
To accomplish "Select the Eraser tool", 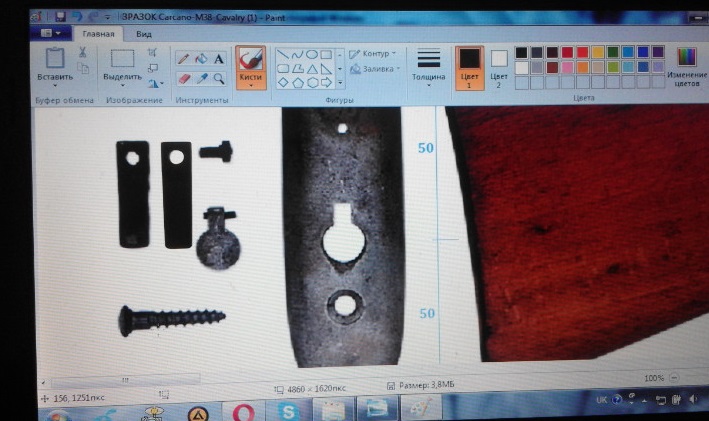I will point(184,79).
